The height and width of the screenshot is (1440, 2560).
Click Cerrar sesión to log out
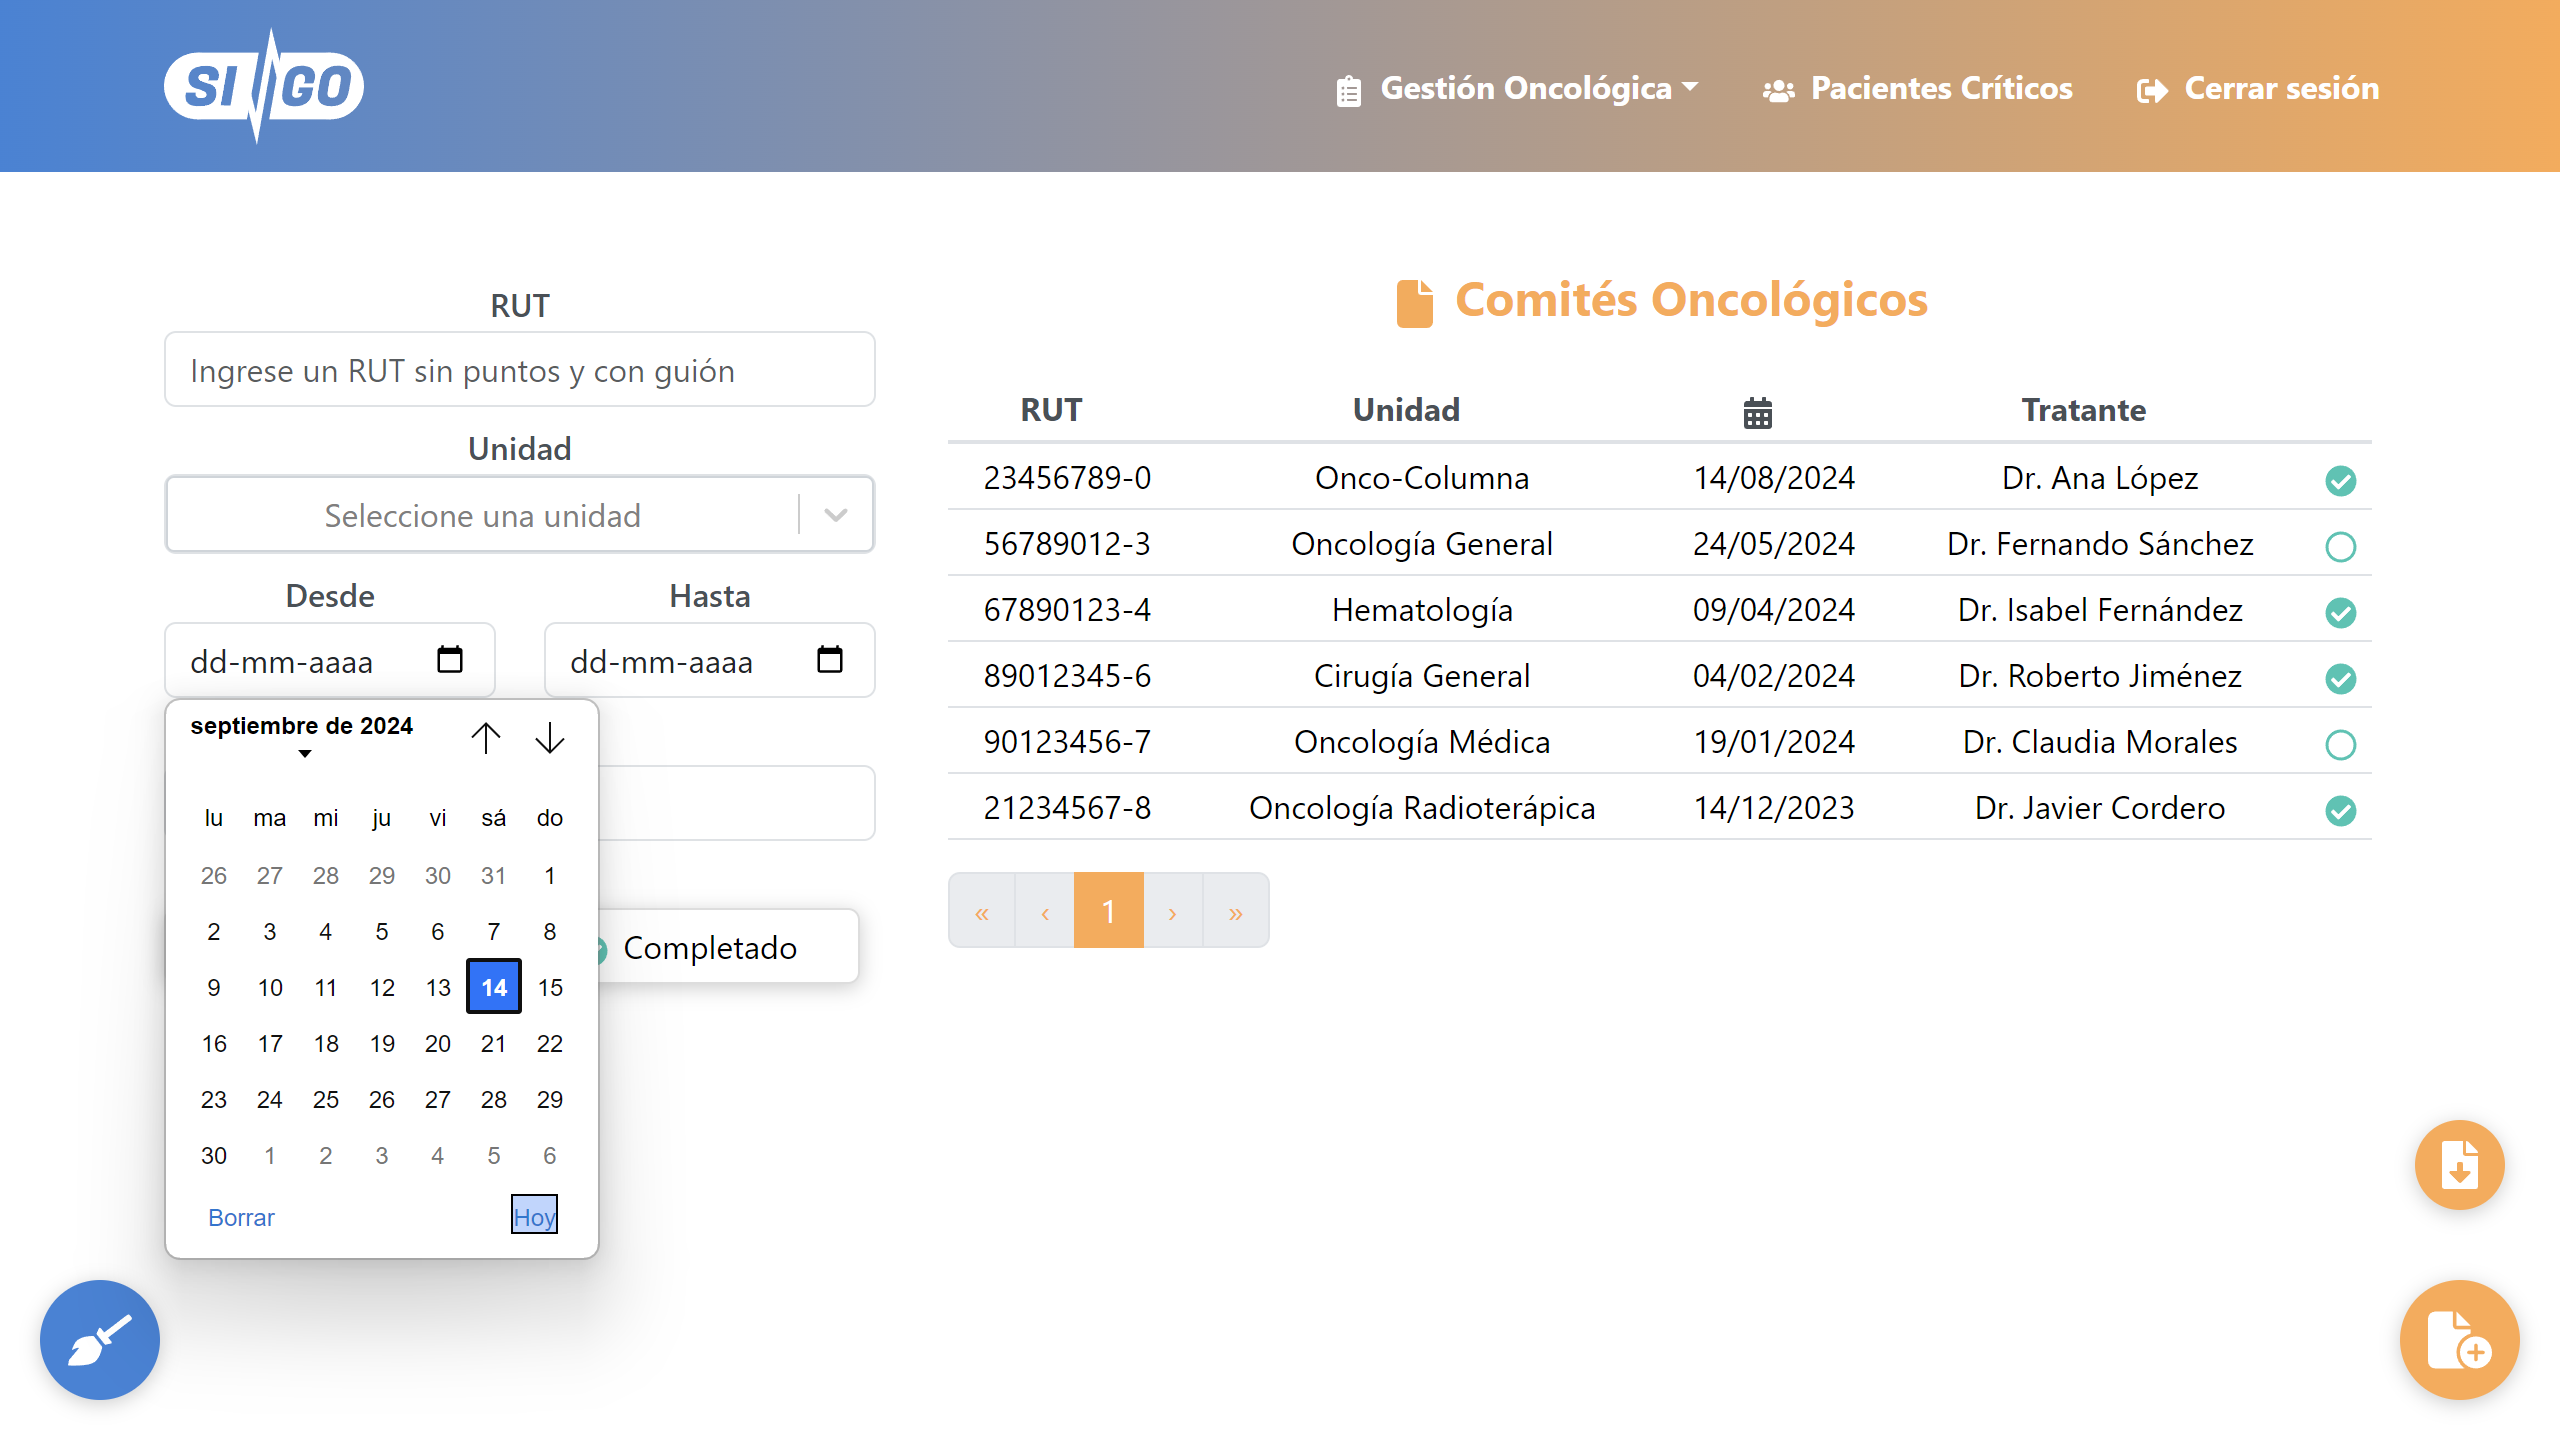pos(2258,89)
